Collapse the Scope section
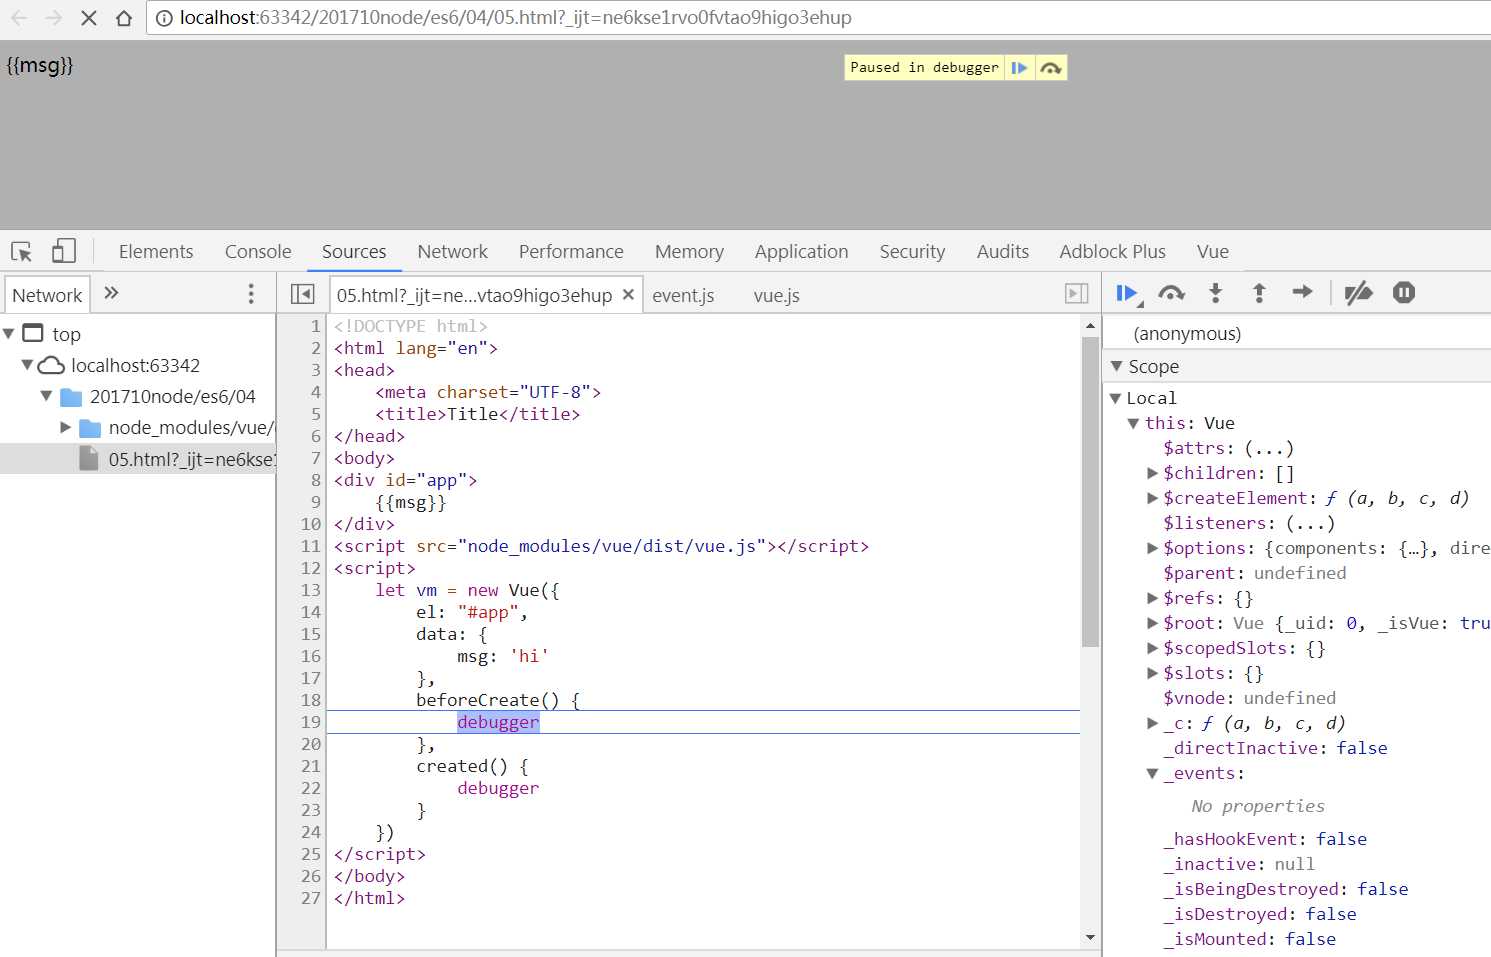 tap(1117, 366)
